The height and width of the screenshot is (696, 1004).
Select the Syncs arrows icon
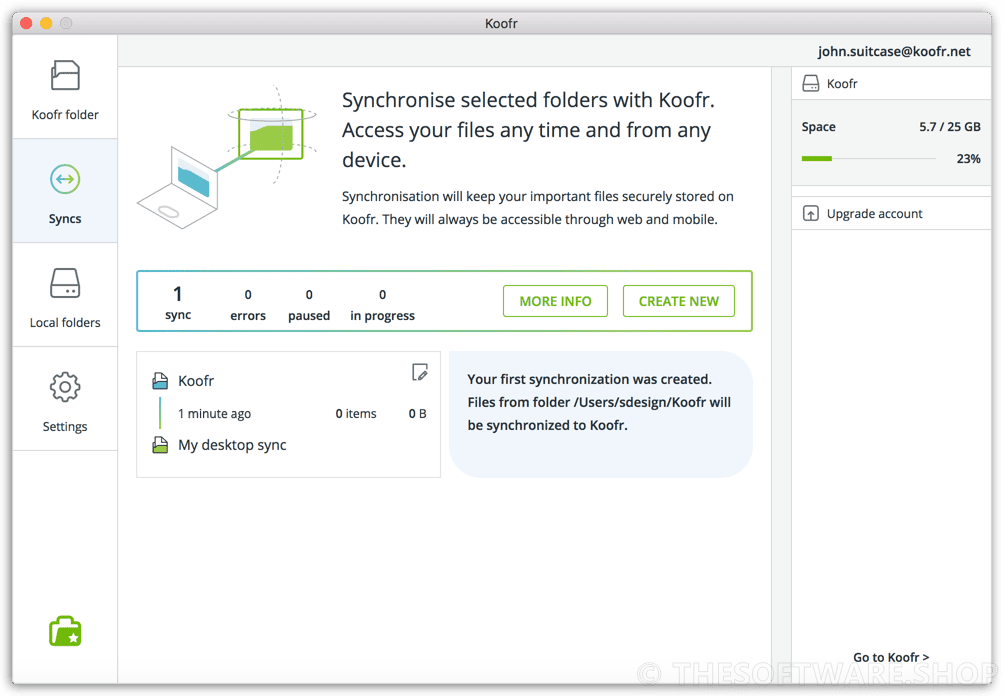pos(65,179)
